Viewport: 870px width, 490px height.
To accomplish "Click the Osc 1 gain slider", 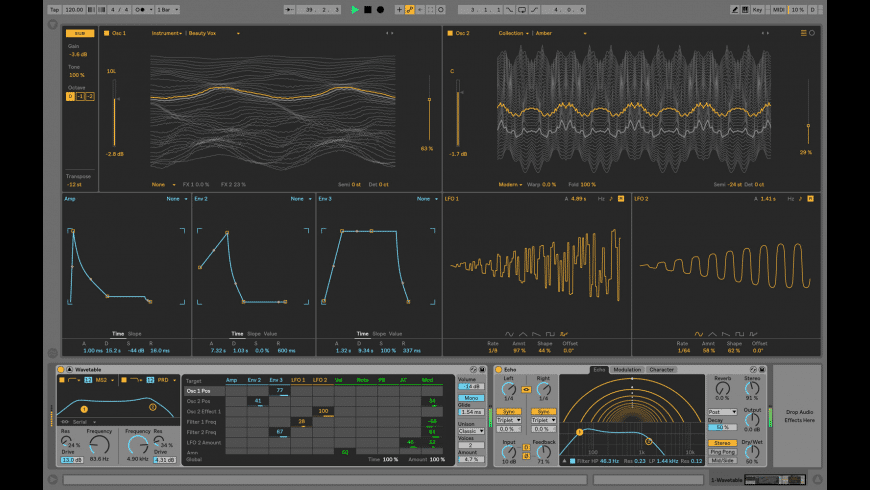I will (114, 112).
